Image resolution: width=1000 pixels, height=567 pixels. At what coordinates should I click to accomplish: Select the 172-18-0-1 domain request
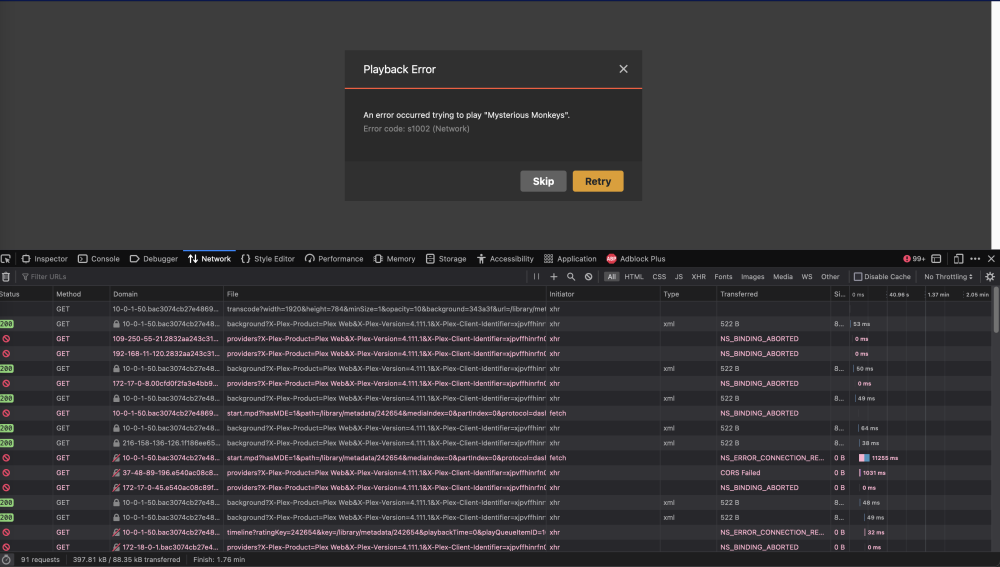(496, 547)
